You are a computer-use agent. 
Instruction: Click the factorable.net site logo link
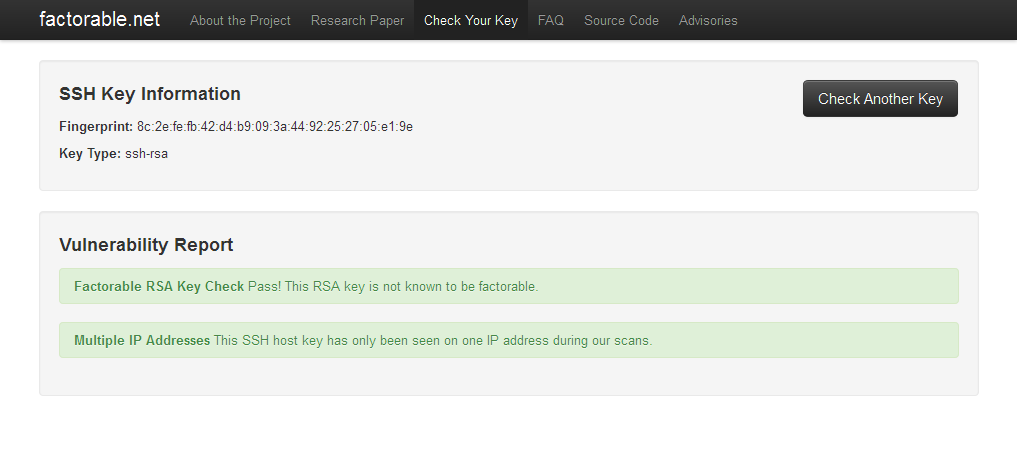tap(99, 19)
